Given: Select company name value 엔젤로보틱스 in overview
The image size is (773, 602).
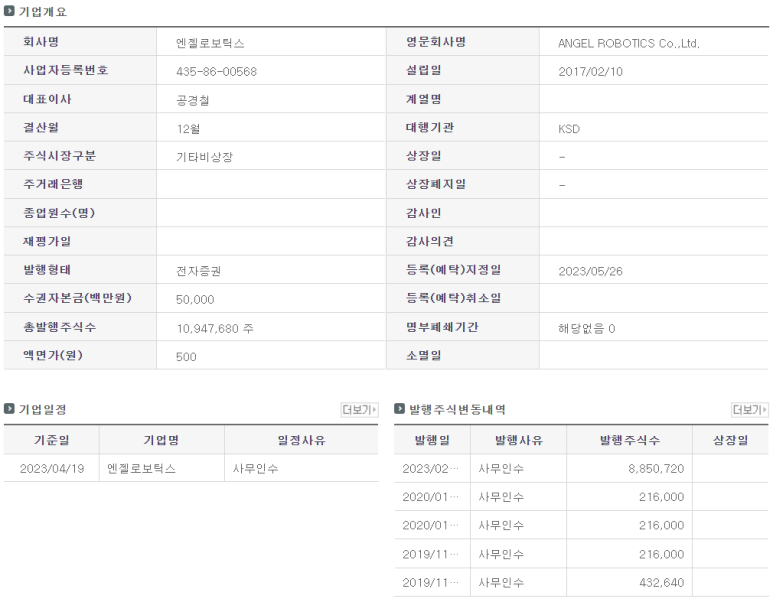Looking at the screenshot, I should pyautogui.click(x=210, y=43).
